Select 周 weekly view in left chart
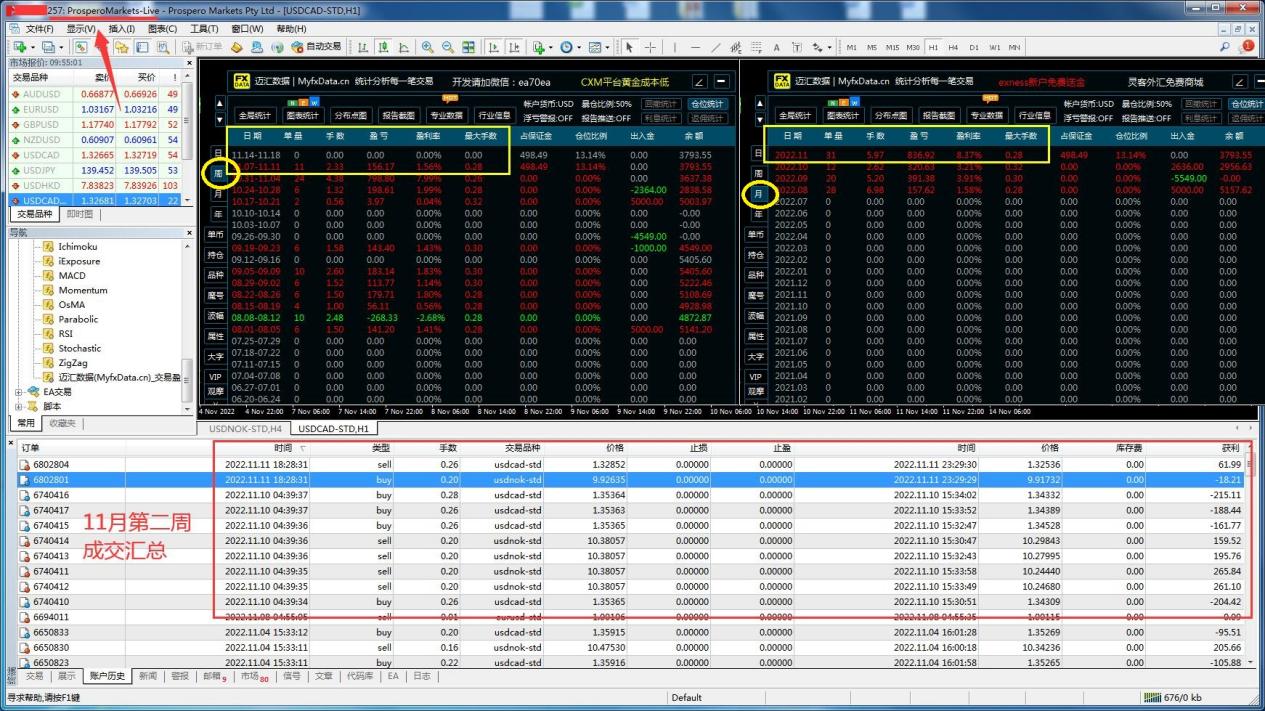The width and height of the screenshot is (1265, 711). coord(217,174)
